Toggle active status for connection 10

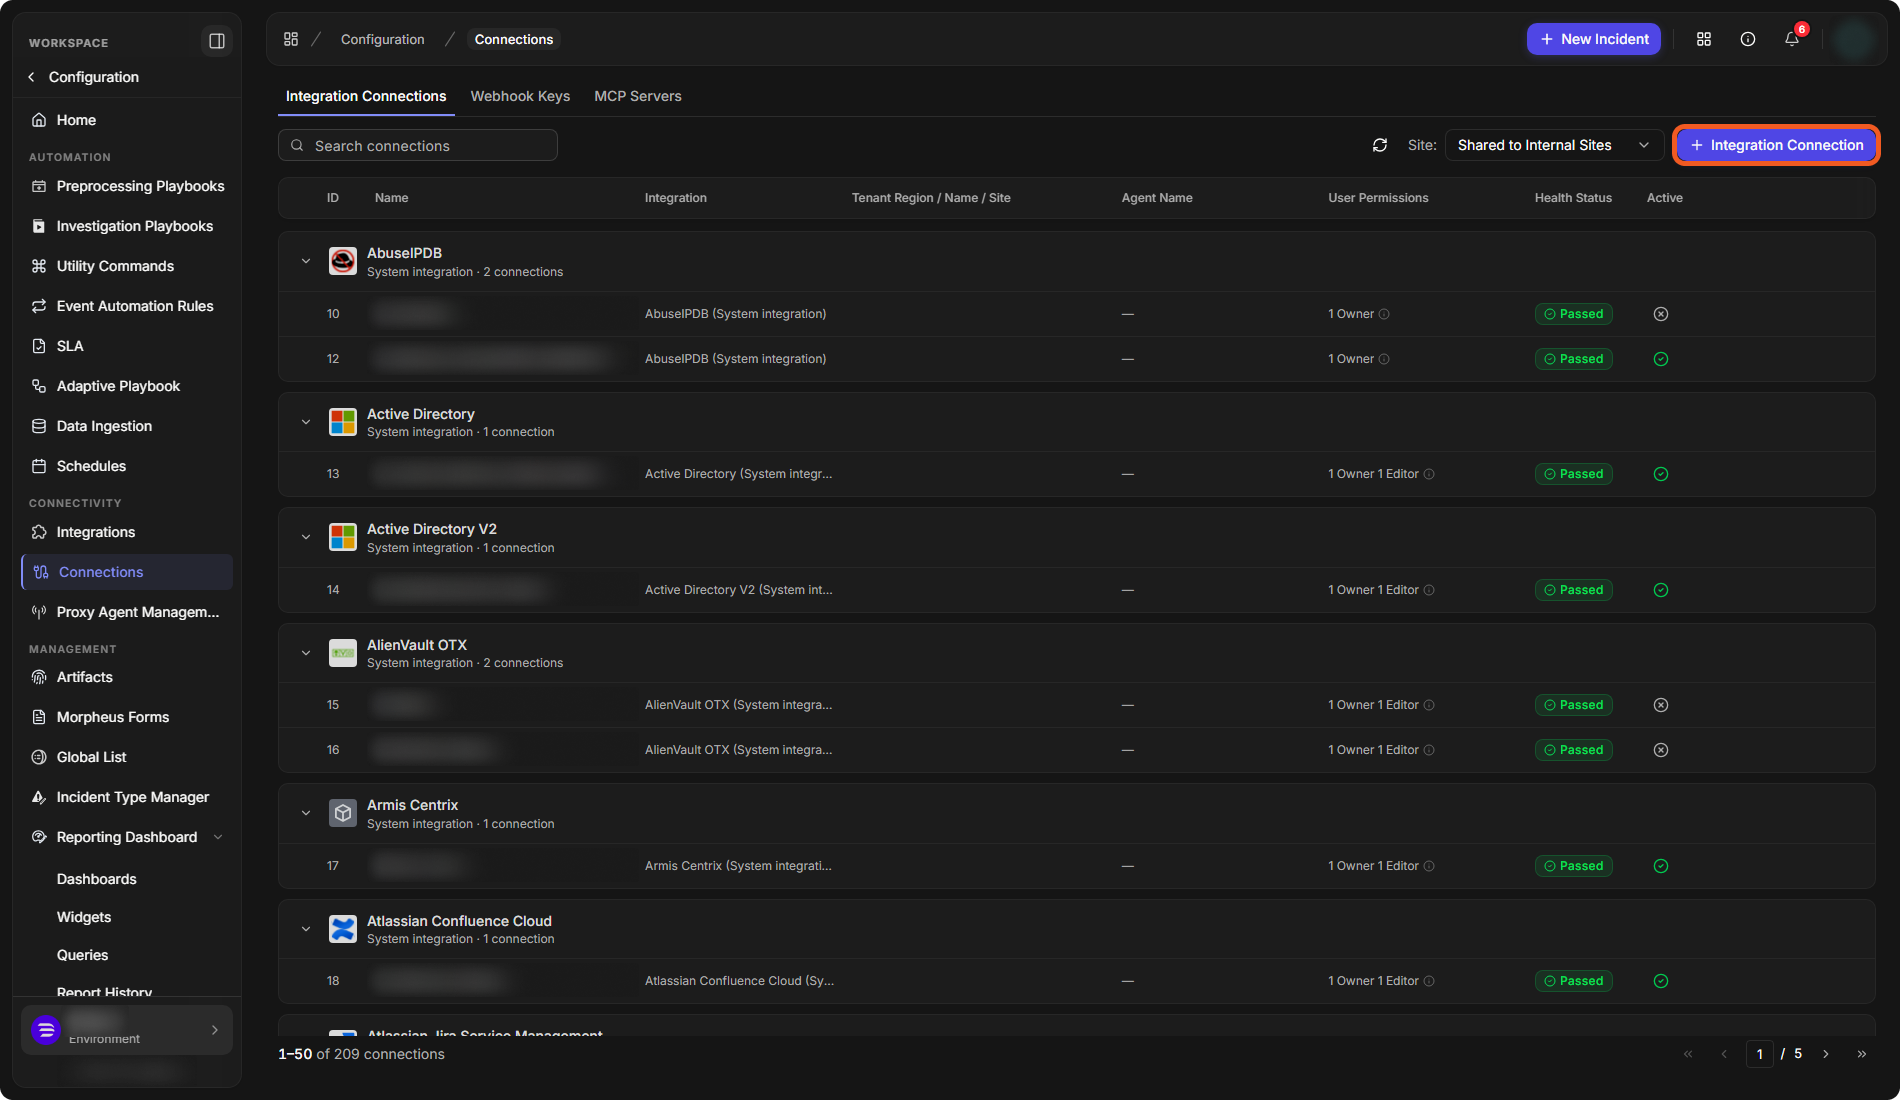pos(1661,314)
